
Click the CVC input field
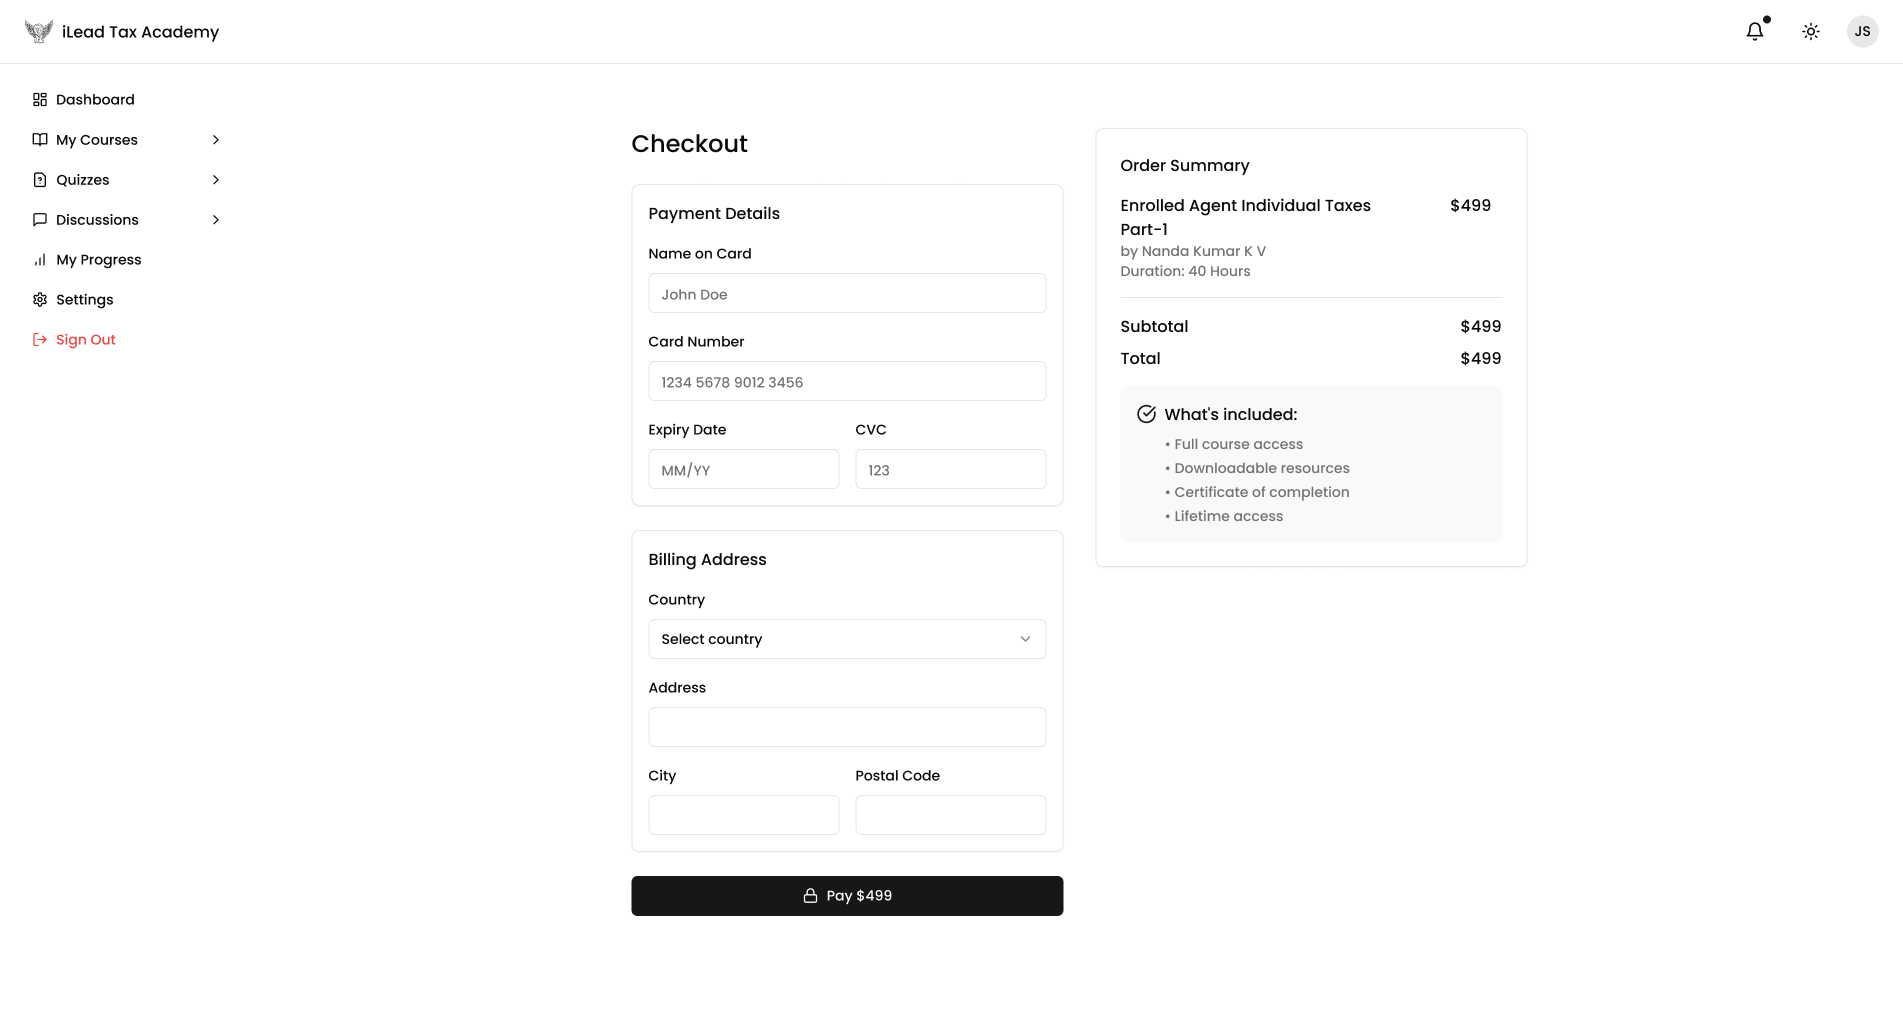(x=950, y=470)
